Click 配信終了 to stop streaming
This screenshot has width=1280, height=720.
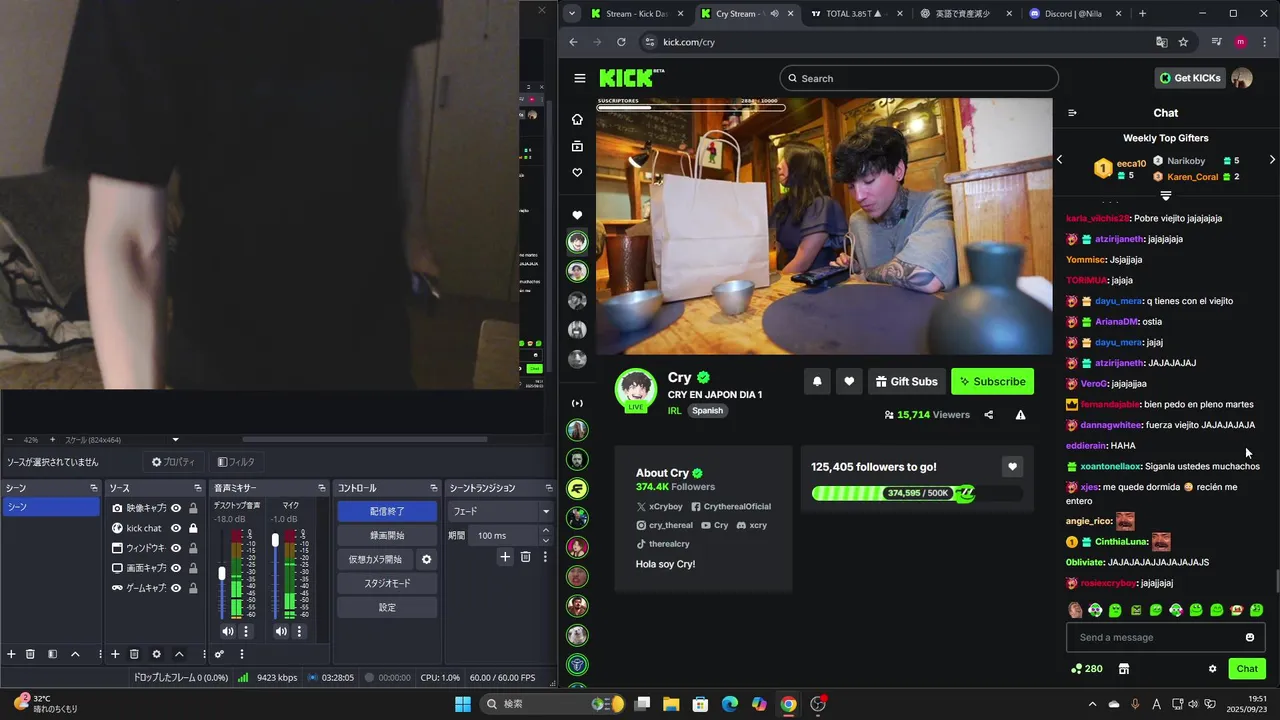(x=387, y=511)
